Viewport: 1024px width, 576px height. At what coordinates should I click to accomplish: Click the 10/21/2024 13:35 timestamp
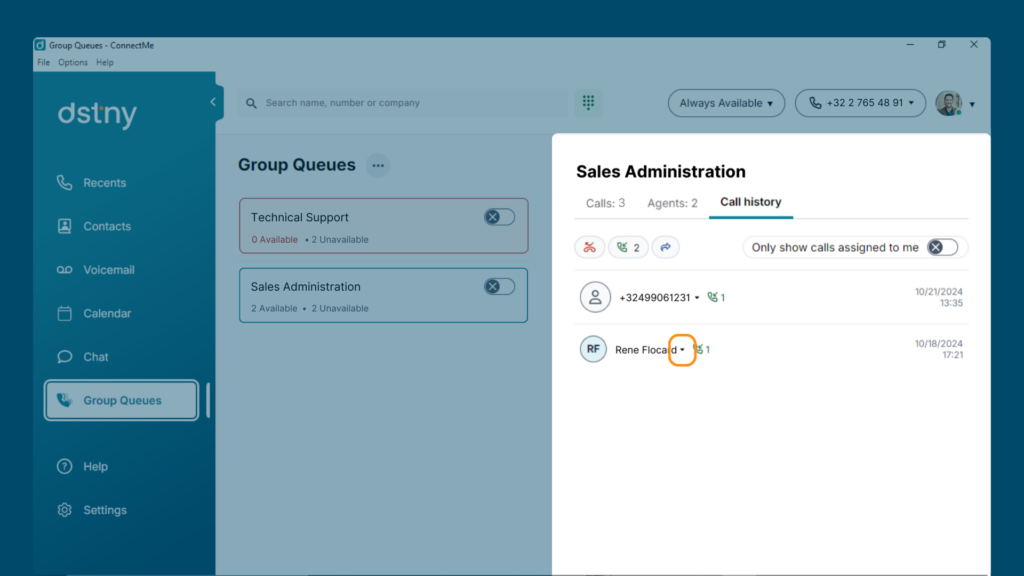click(938, 297)
